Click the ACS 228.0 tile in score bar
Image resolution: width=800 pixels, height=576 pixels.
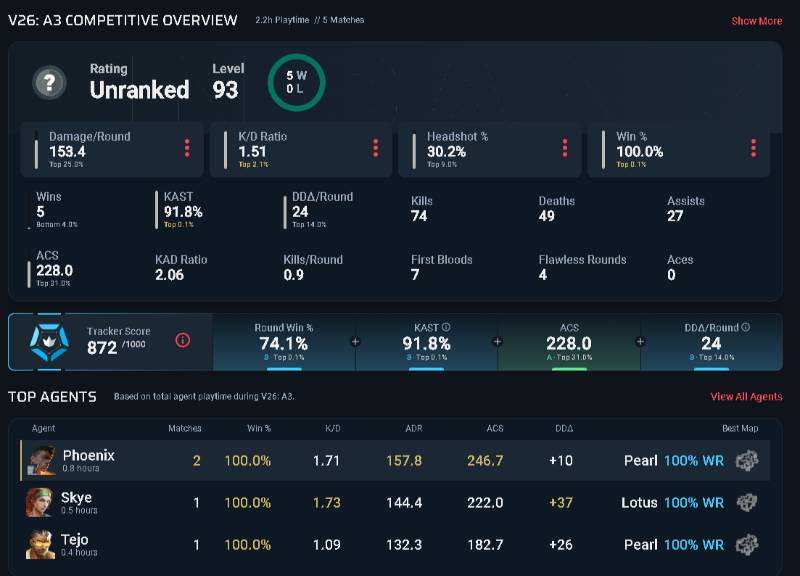tap(569, 342)
